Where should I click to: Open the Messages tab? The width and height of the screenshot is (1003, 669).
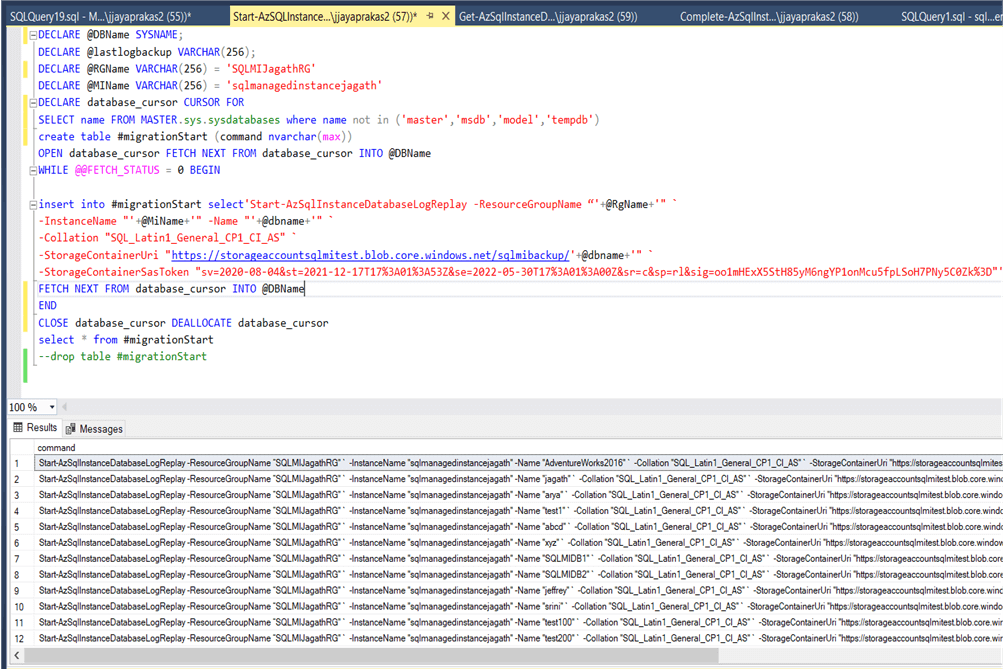pos(94,429)
